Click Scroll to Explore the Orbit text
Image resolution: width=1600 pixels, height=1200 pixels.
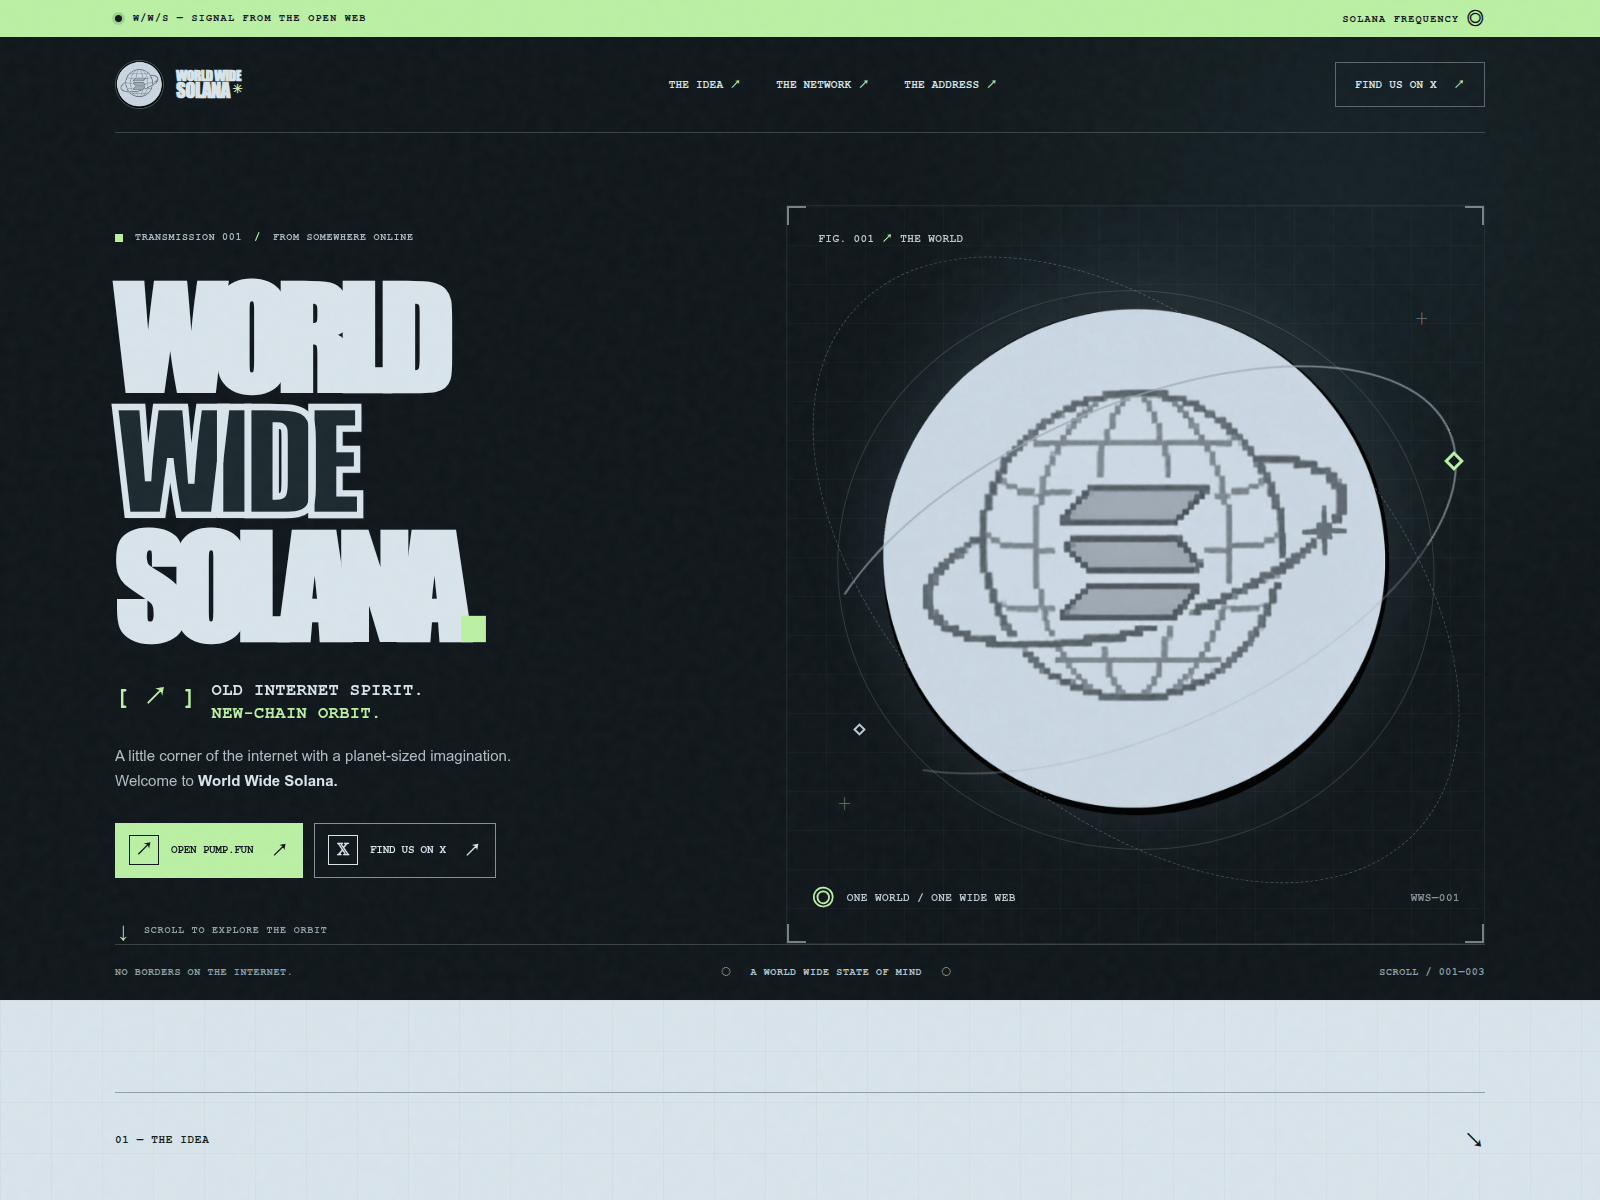pyautogui.click(x=235, y=930)
